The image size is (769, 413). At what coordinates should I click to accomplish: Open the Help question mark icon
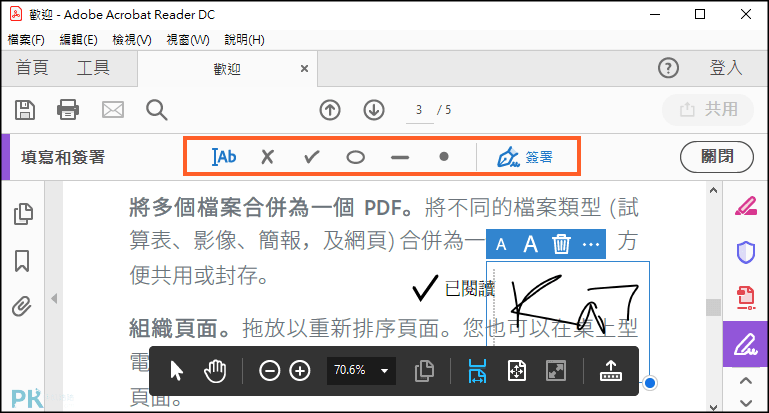click(668, 68)
